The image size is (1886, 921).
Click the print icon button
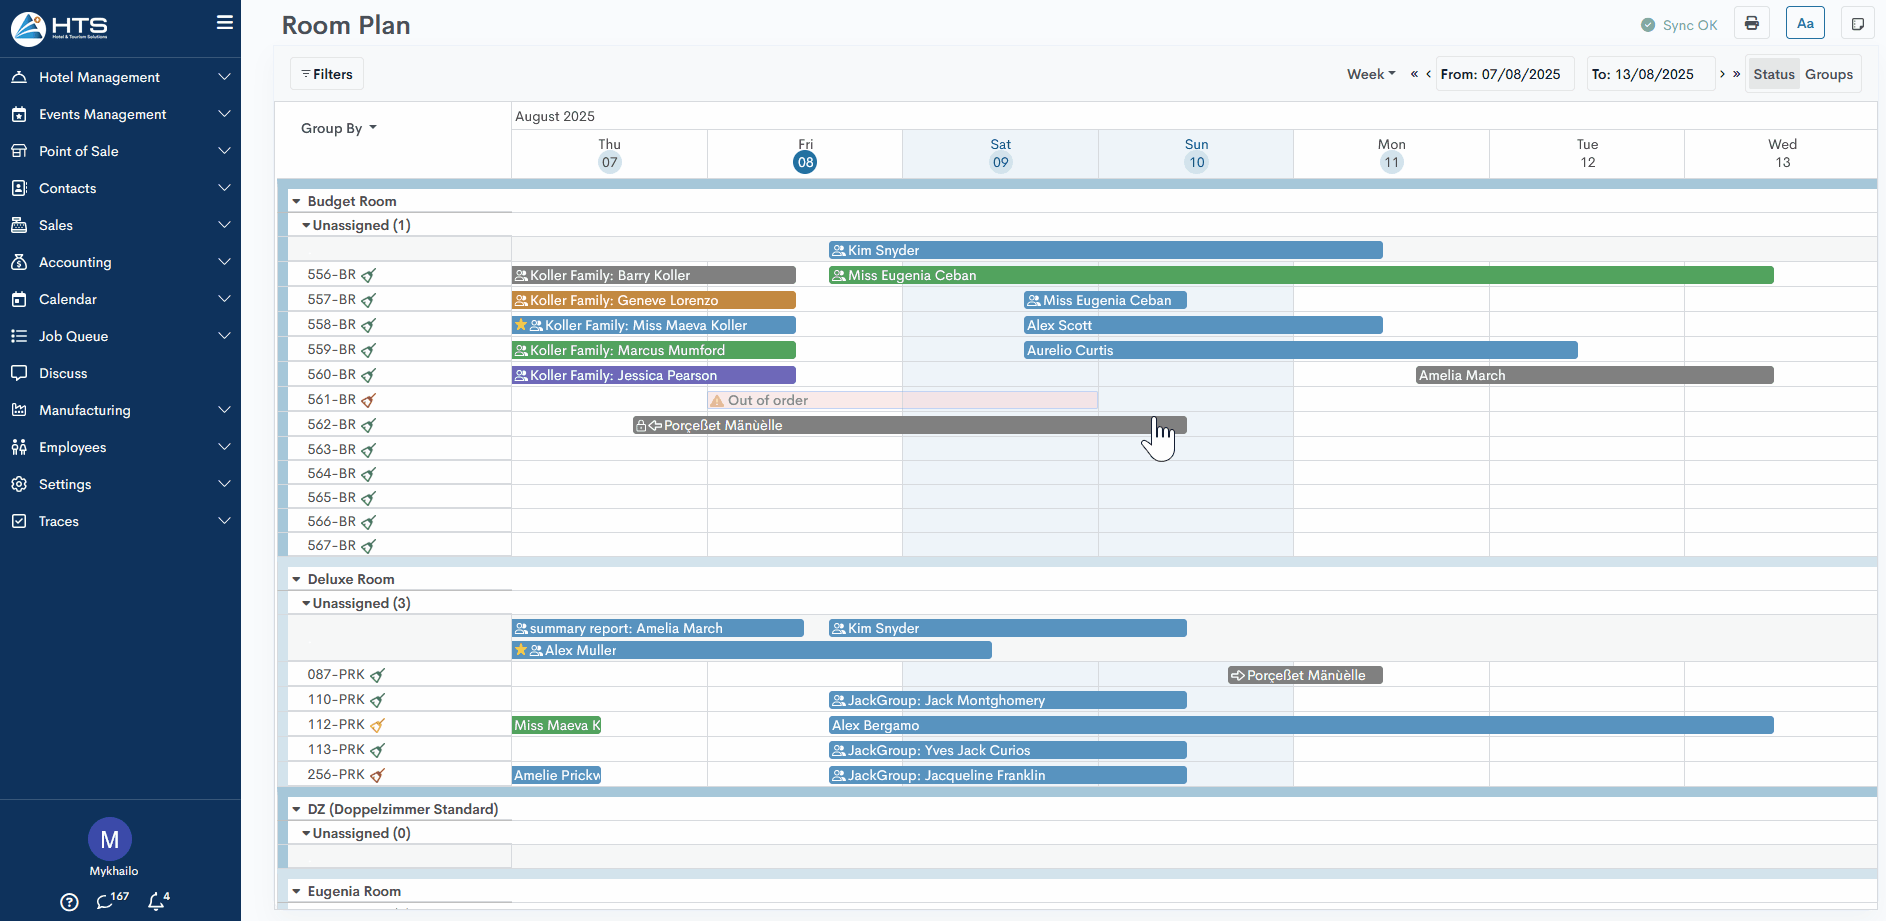pos(1751,24)
